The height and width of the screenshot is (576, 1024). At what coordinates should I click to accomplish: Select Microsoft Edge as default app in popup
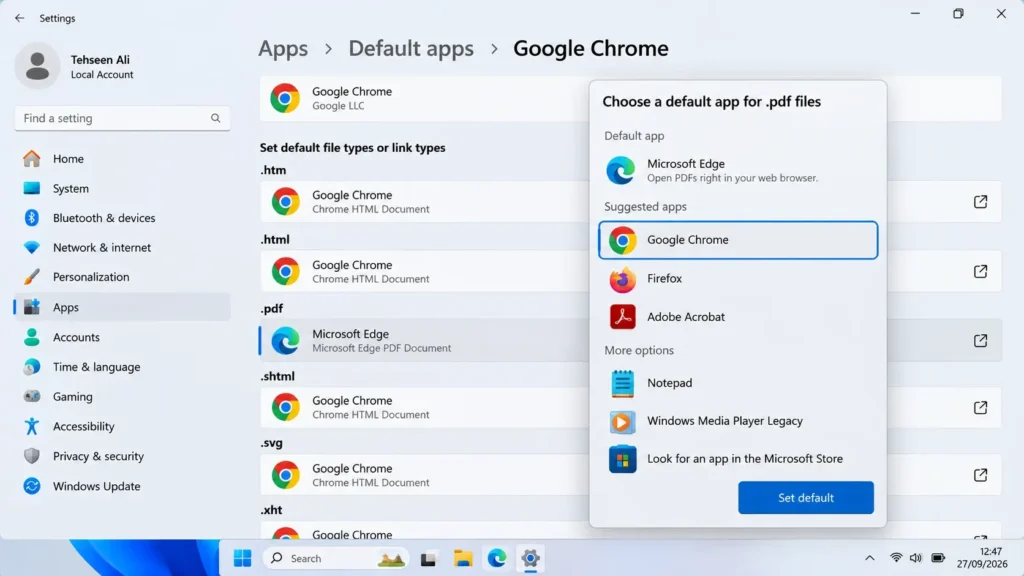(738, 170)
